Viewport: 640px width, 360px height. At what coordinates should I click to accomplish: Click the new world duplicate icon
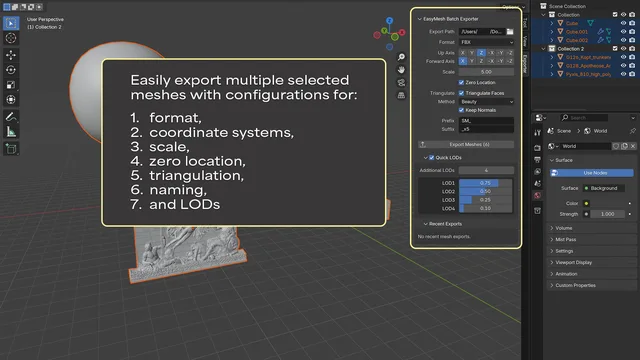(624, 146)
